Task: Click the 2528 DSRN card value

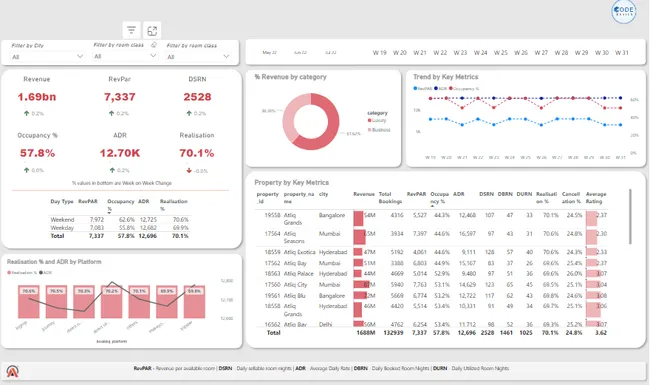Action: pos(197,97)
